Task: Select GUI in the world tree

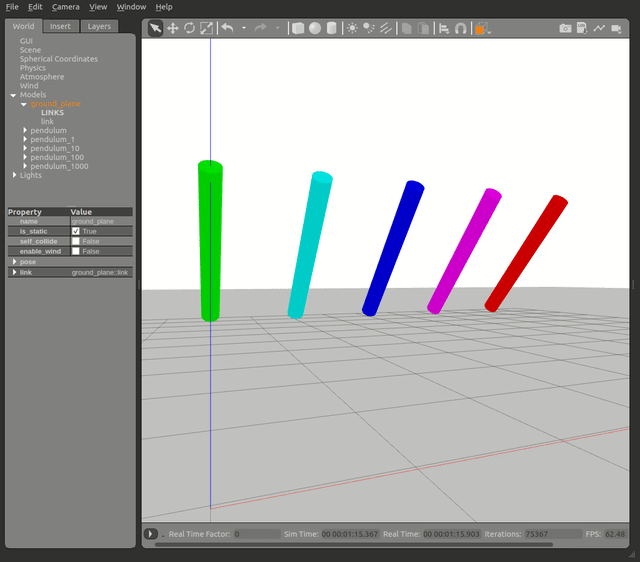Action: pyautogui.click(x=26, y=41)
